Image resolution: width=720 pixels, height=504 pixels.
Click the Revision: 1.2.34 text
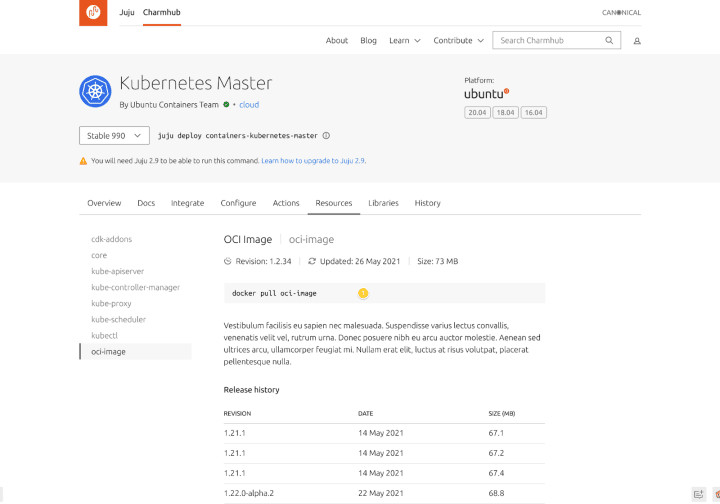click(263, 261)
